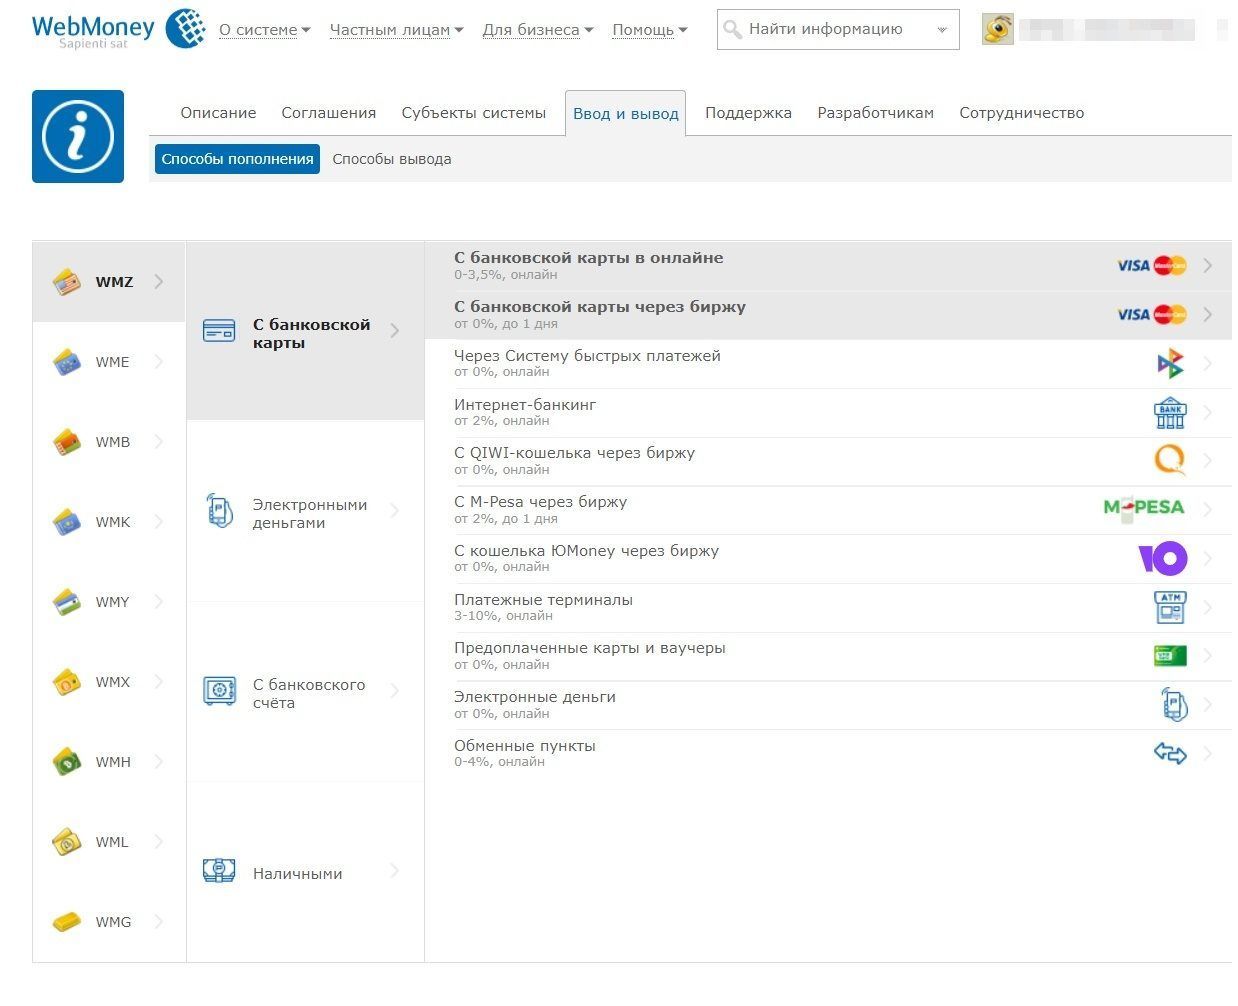Switch to the Поддержка tab

coord(748,113)
